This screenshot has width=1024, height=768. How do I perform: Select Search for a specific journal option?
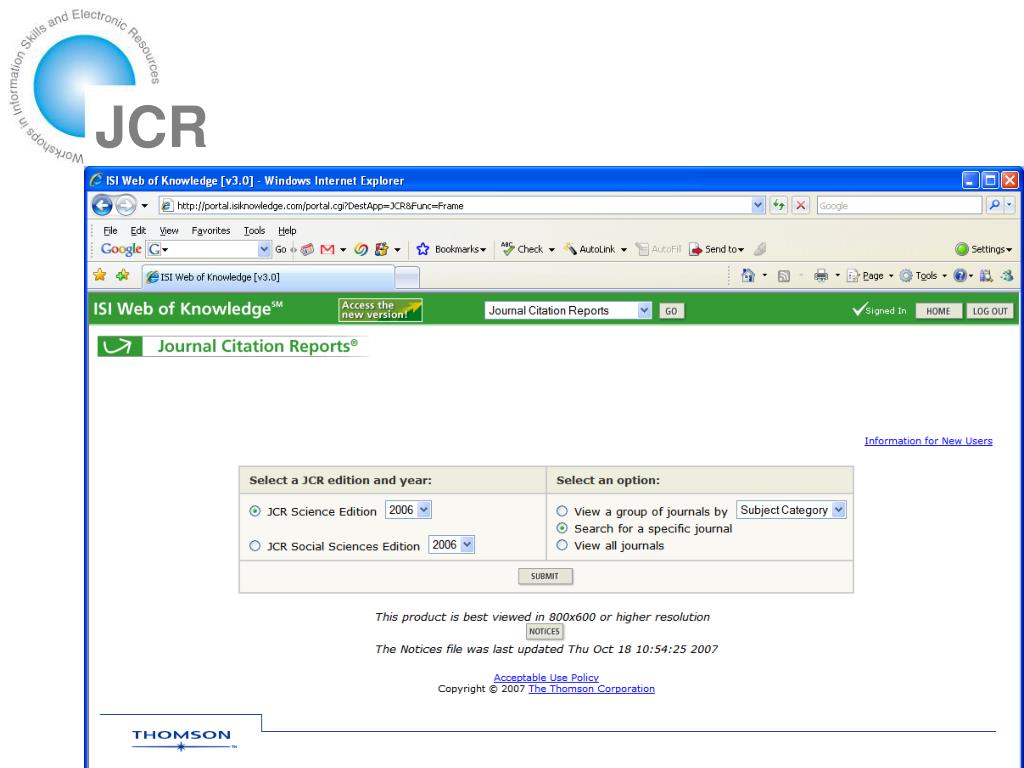tap(562, 528)
